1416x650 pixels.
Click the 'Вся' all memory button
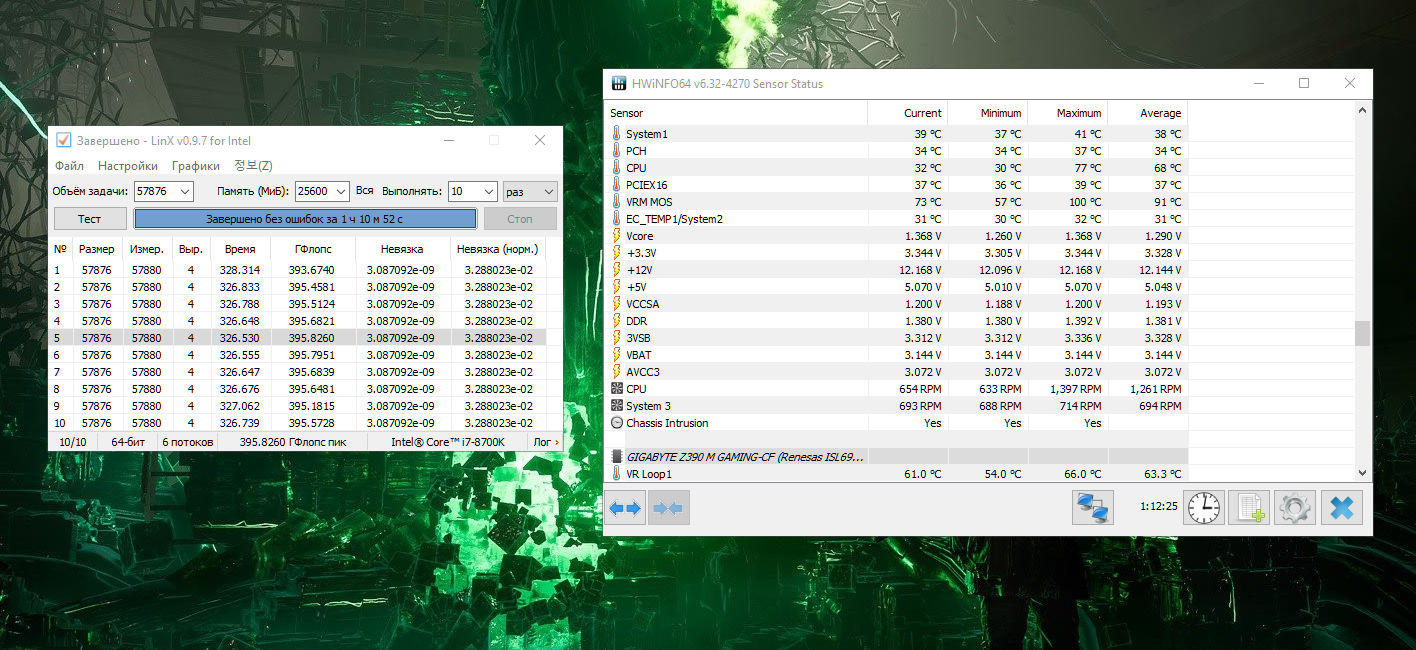365,191
